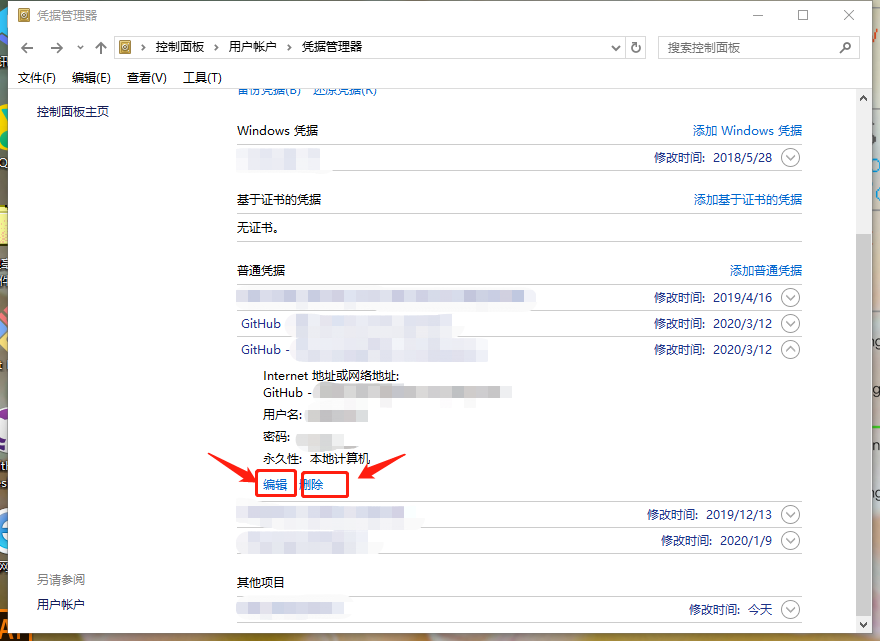This screenshot has width=880, height=641.
Task: Expand first GitHub credential entry
Action: pos(790,324)
